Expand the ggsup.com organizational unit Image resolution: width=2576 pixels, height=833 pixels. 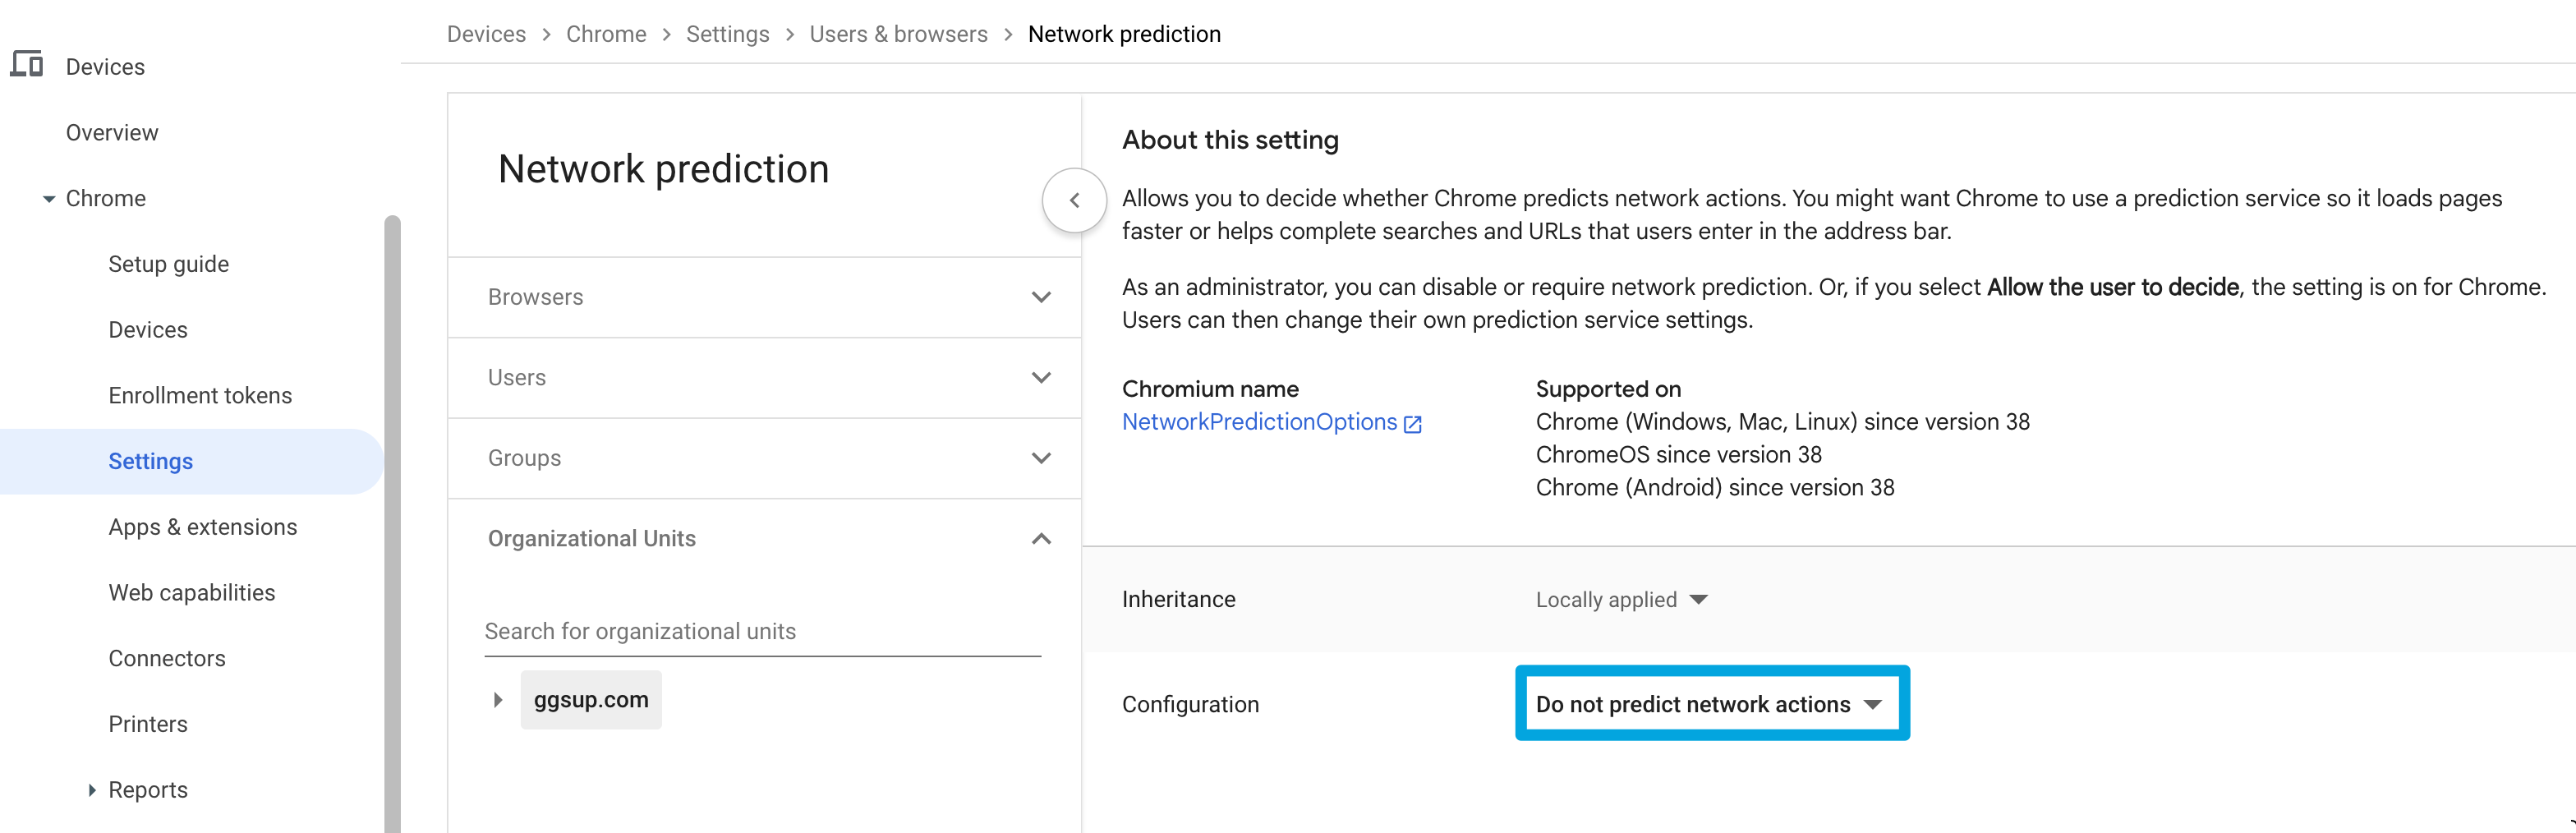497,699
